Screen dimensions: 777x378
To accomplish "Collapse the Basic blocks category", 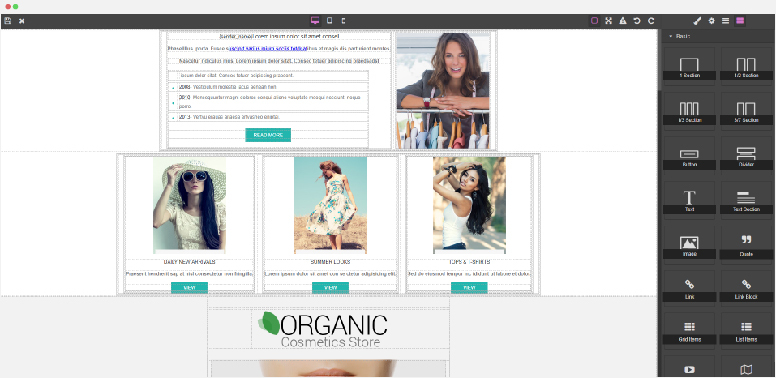I will pos(681,36).
